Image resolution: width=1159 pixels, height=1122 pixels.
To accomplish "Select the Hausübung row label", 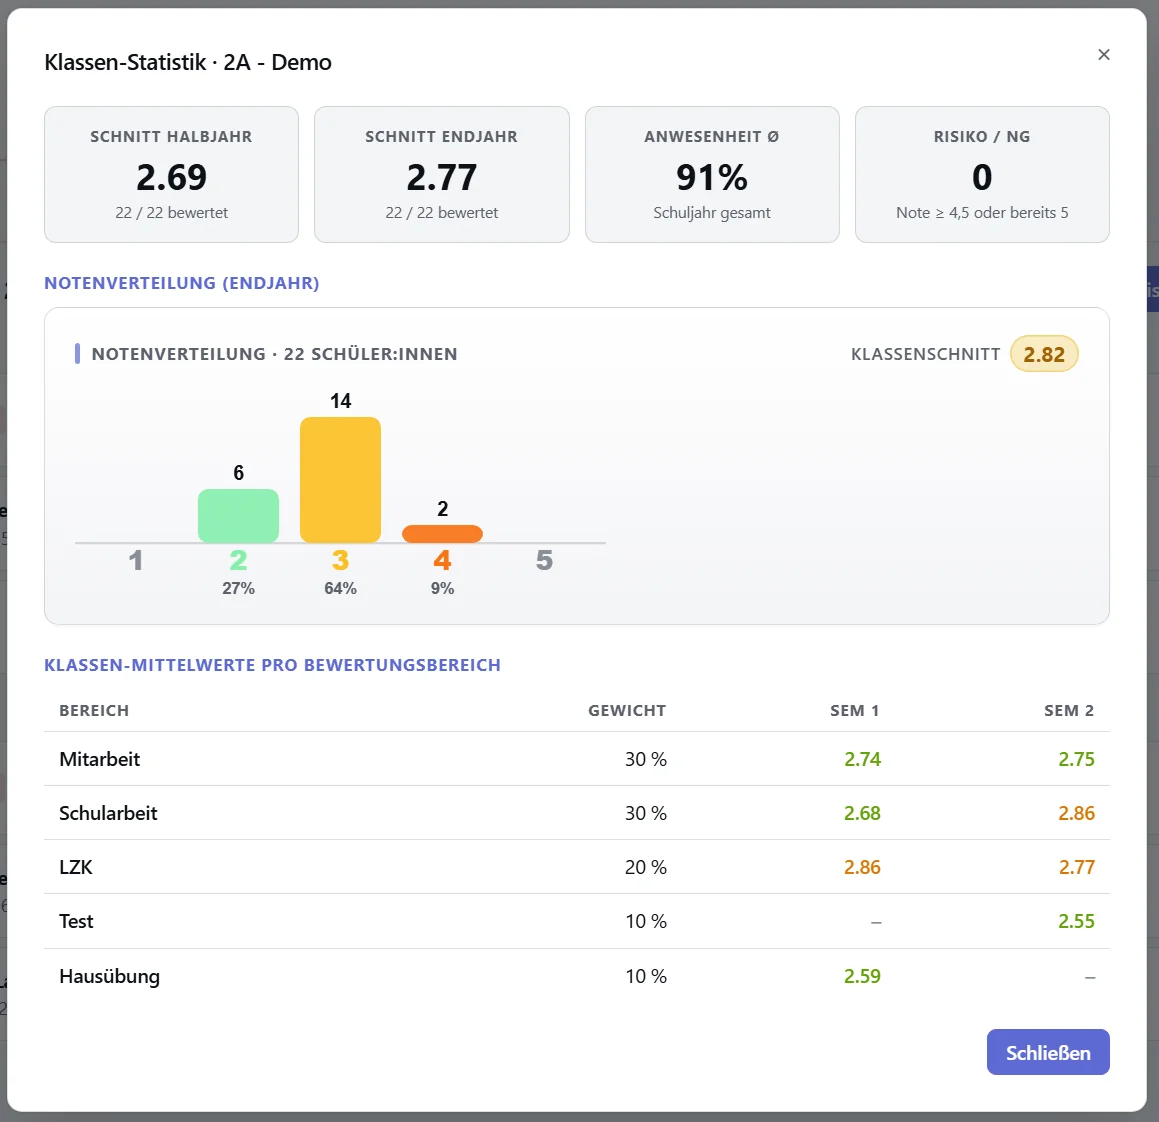I will (x=109, y=976).
